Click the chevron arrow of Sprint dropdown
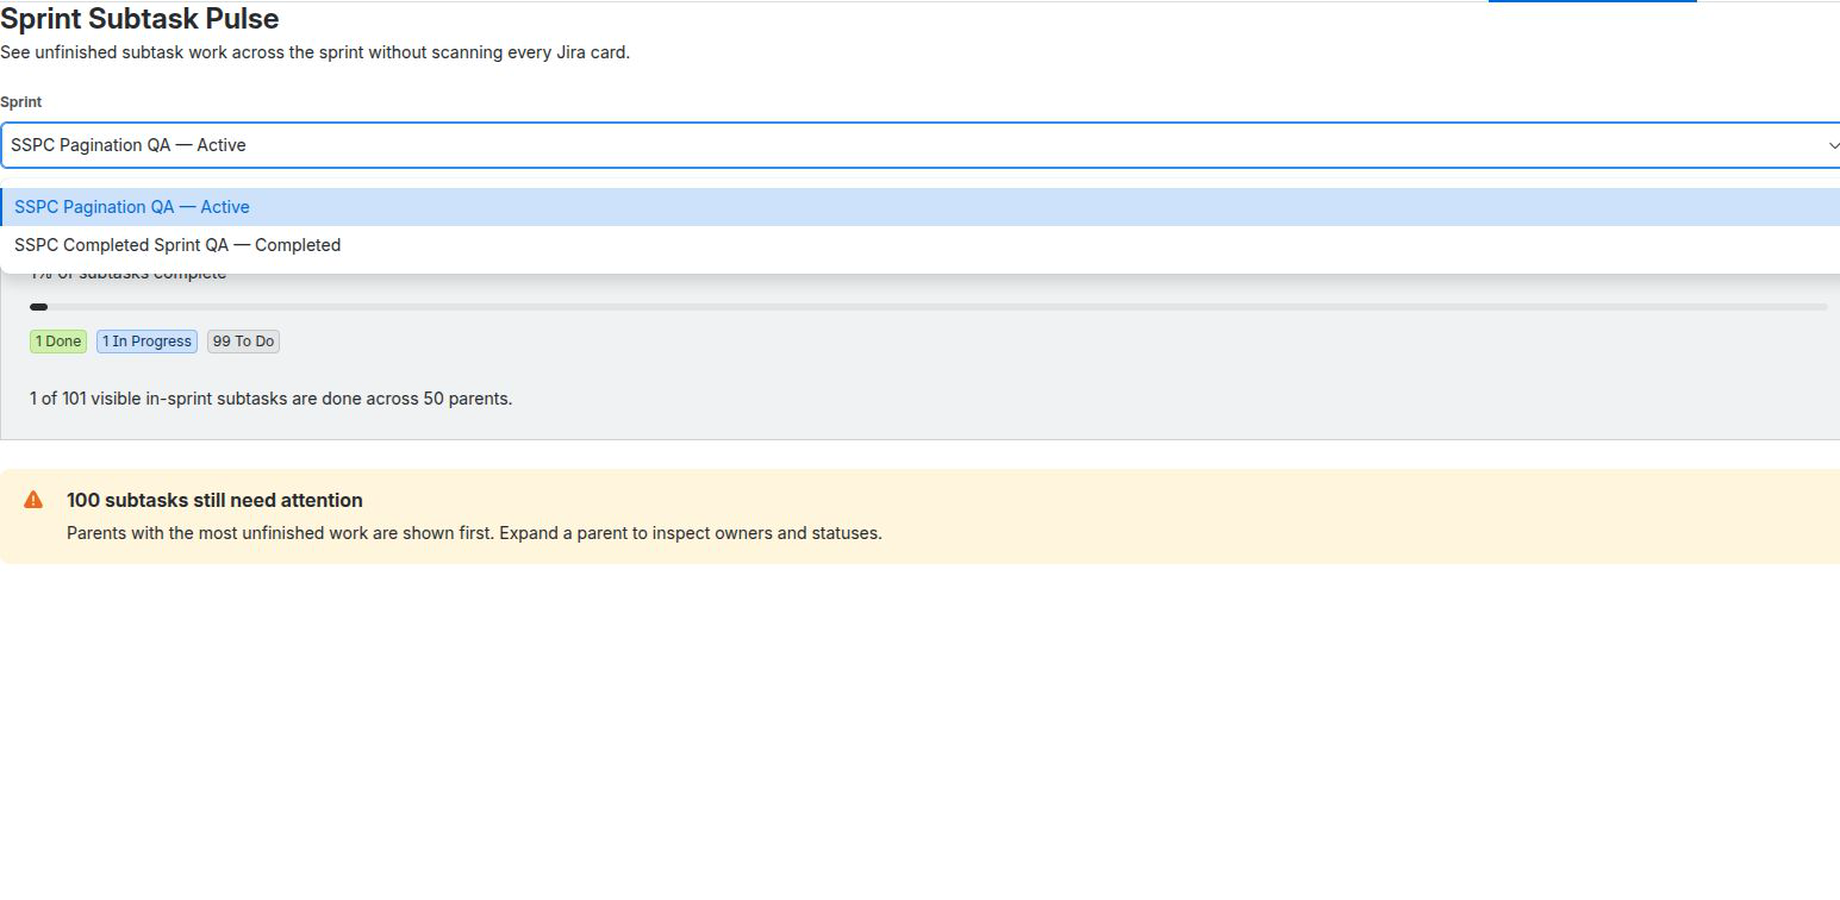 1833,146
